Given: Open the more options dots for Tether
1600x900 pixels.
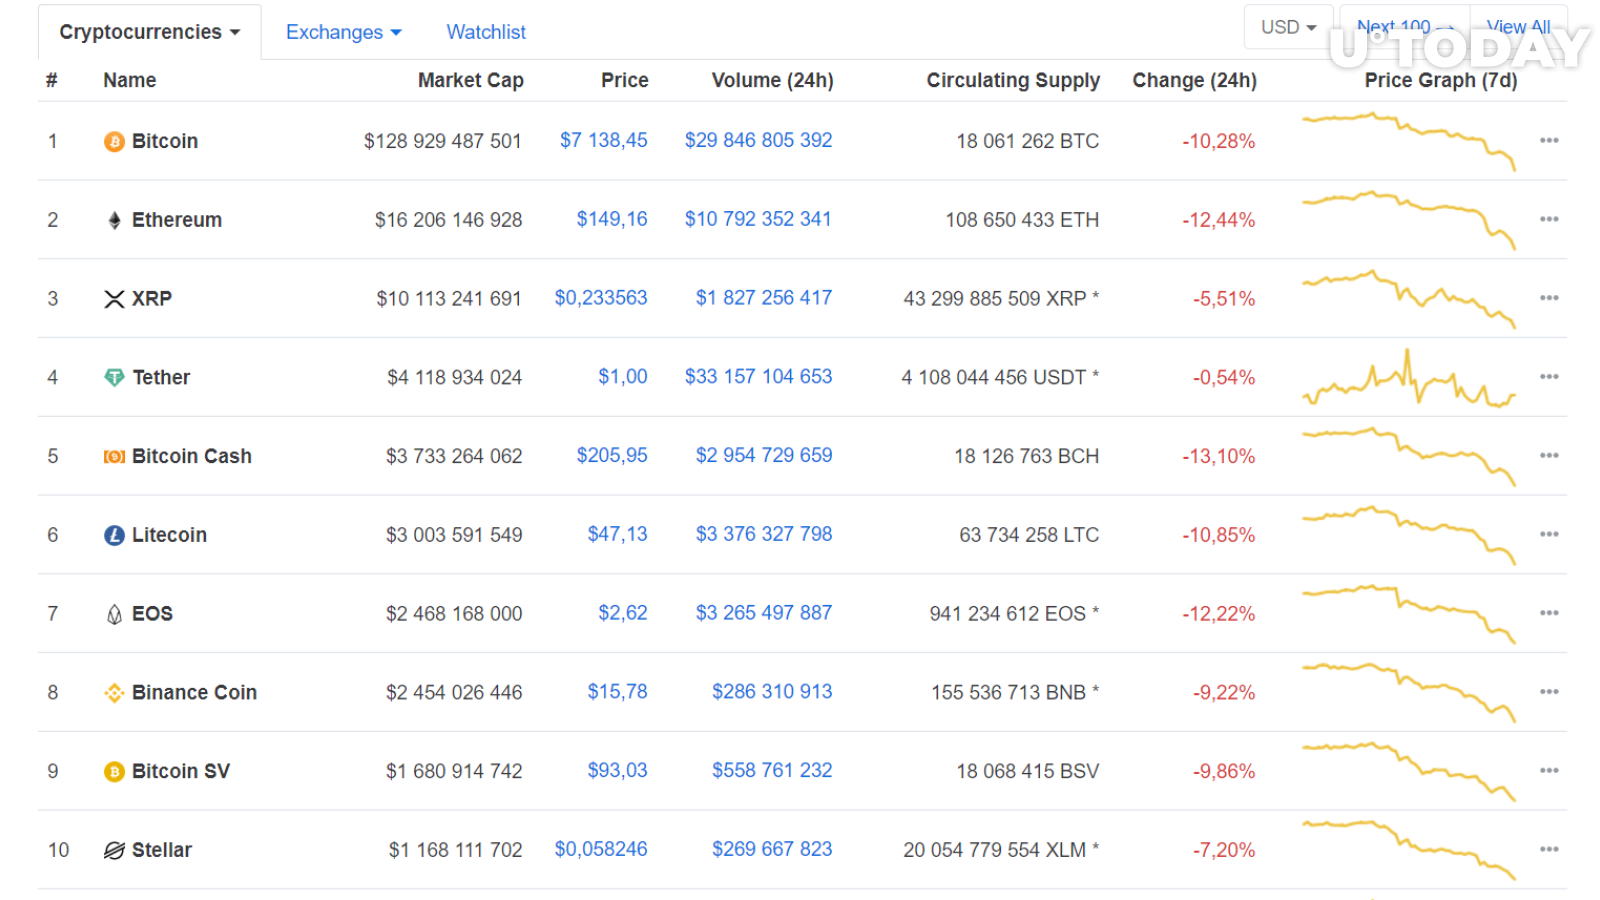Looking at the screenshot, I should click(1549, 377).
